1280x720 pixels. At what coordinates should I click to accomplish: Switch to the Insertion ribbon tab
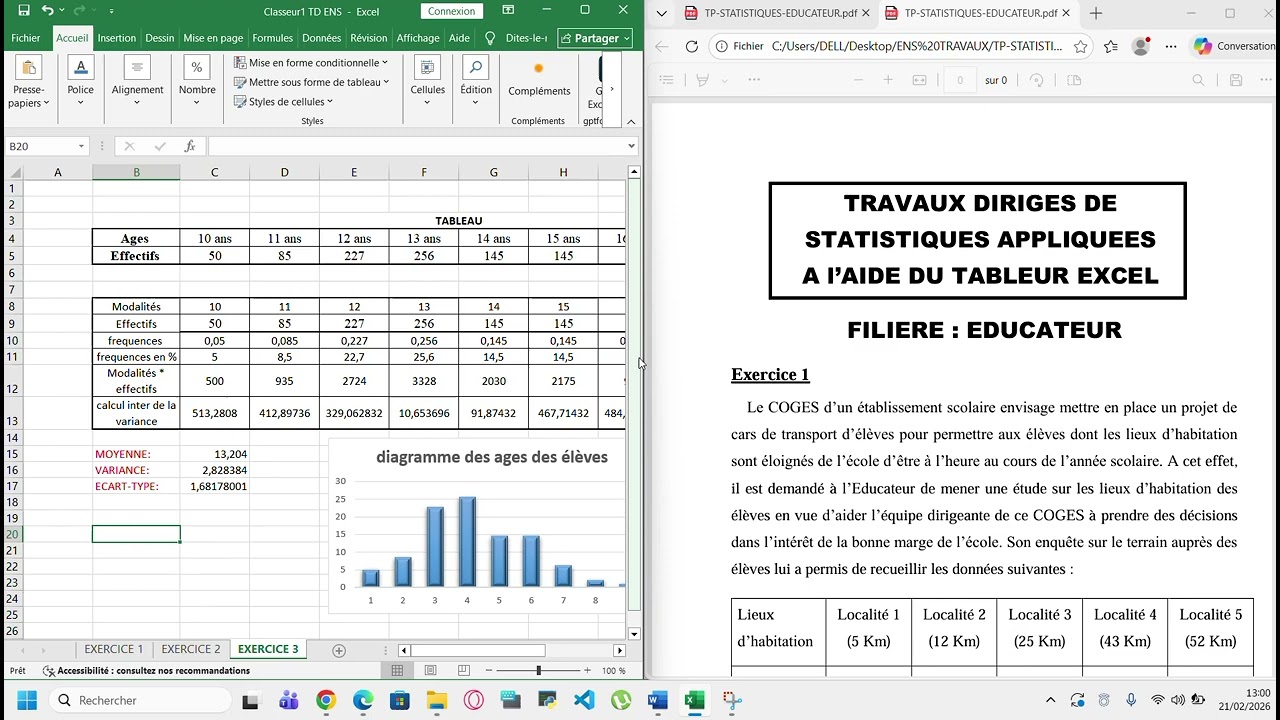117,38
